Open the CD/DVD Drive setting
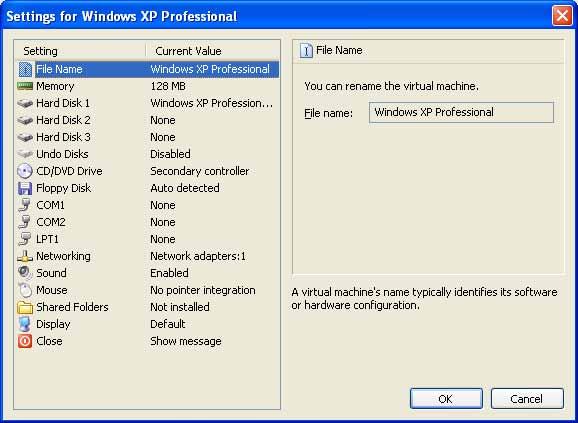The image size is (578, 423). coord(69,171)
